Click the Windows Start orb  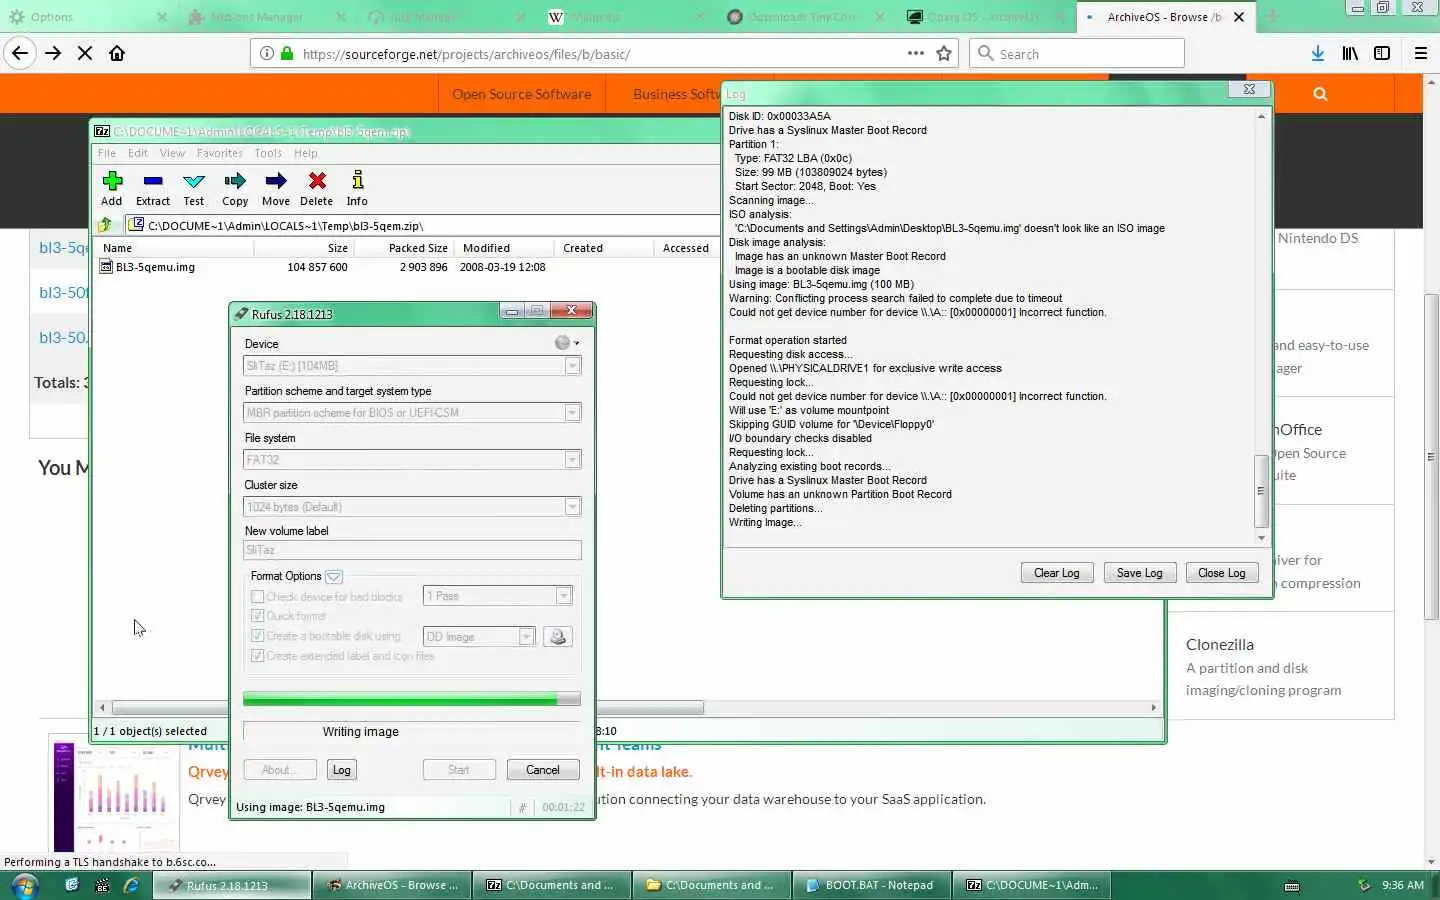(24, 885)
